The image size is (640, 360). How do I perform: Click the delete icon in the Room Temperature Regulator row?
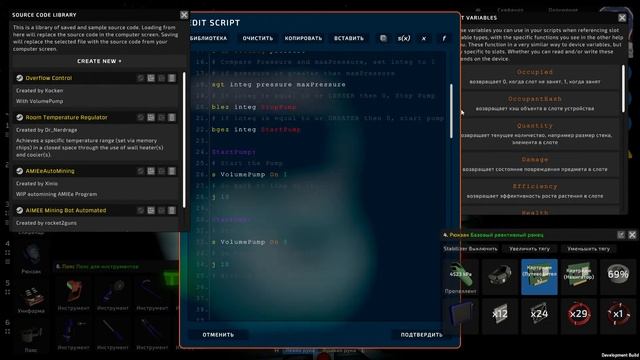172,118
